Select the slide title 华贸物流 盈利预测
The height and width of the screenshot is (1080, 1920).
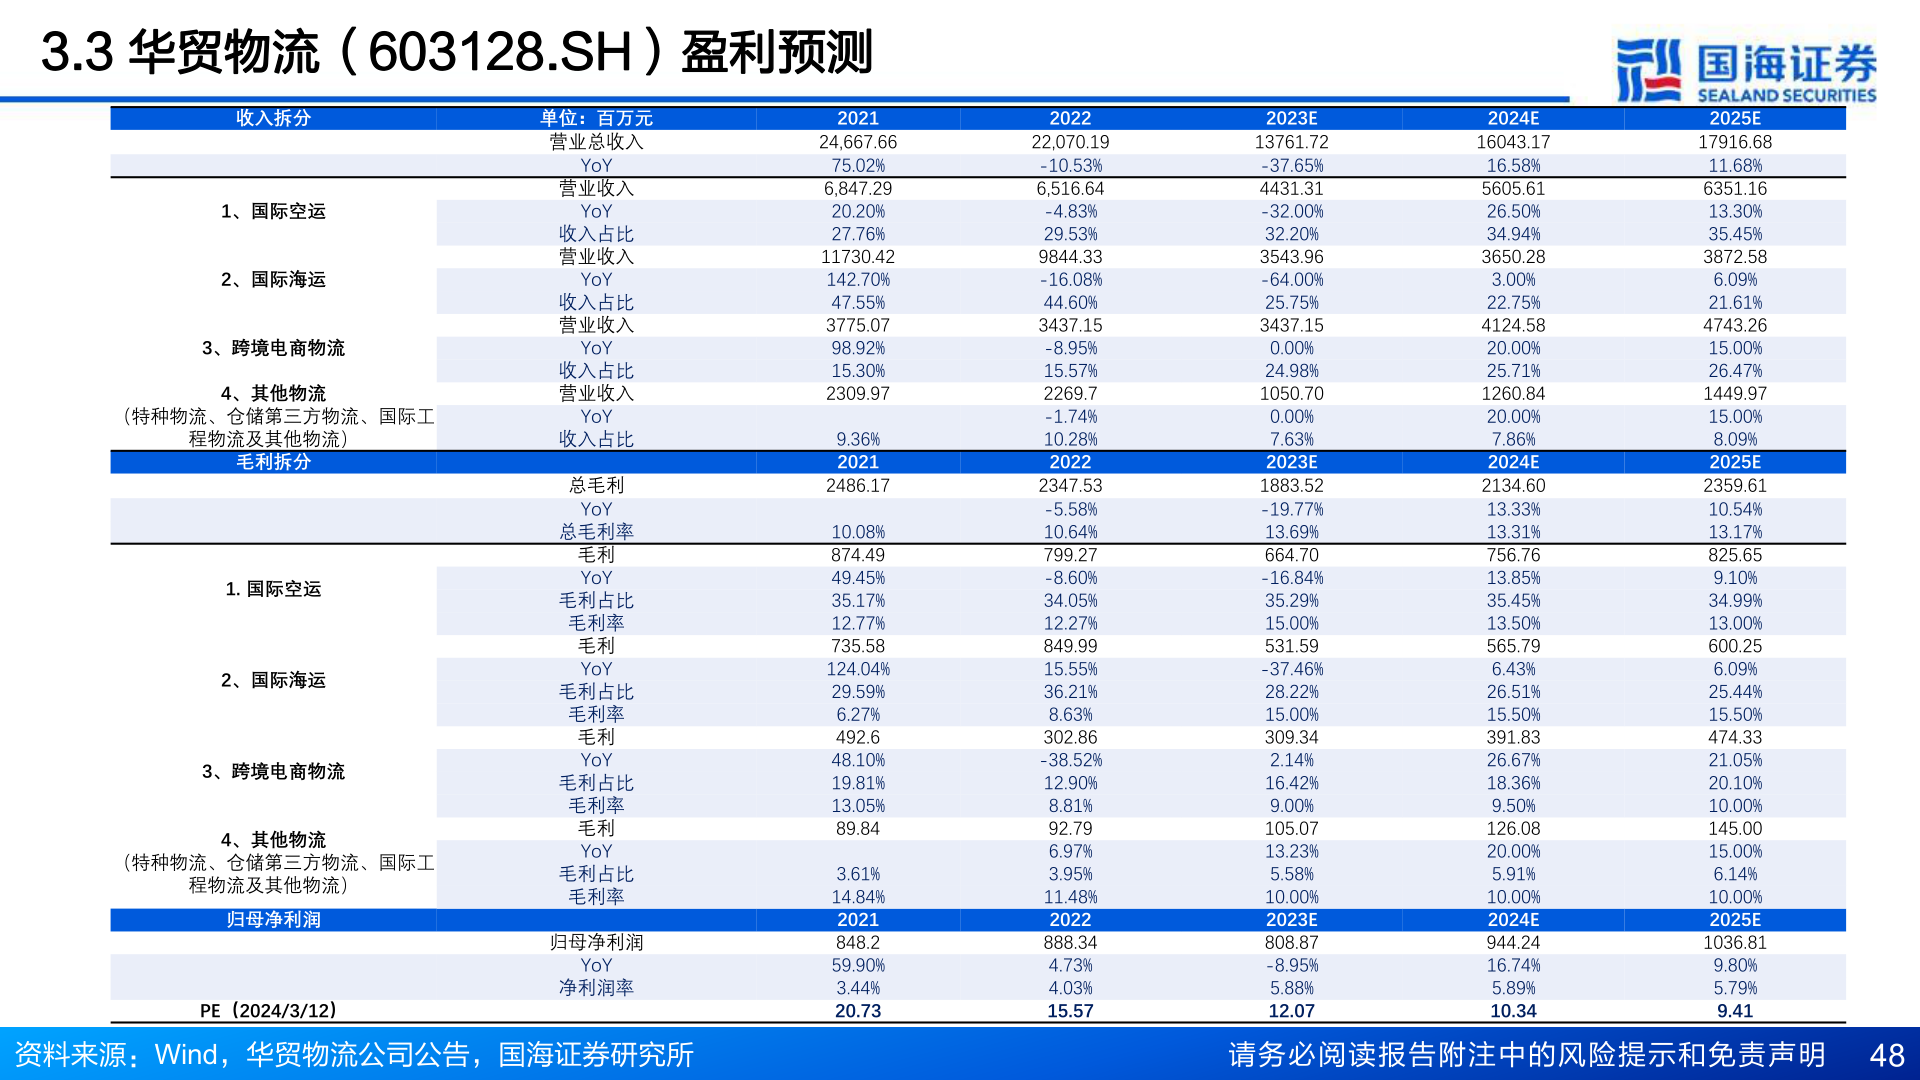coord(457,52)
